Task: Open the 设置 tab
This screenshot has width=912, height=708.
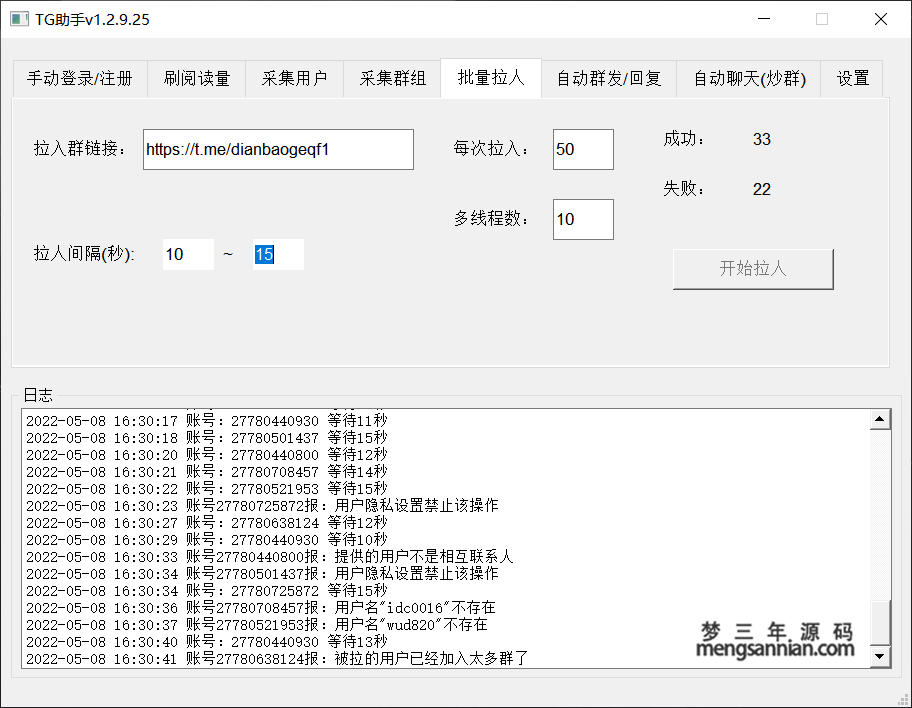Action: pyautogui.click(x=852, y=79)
